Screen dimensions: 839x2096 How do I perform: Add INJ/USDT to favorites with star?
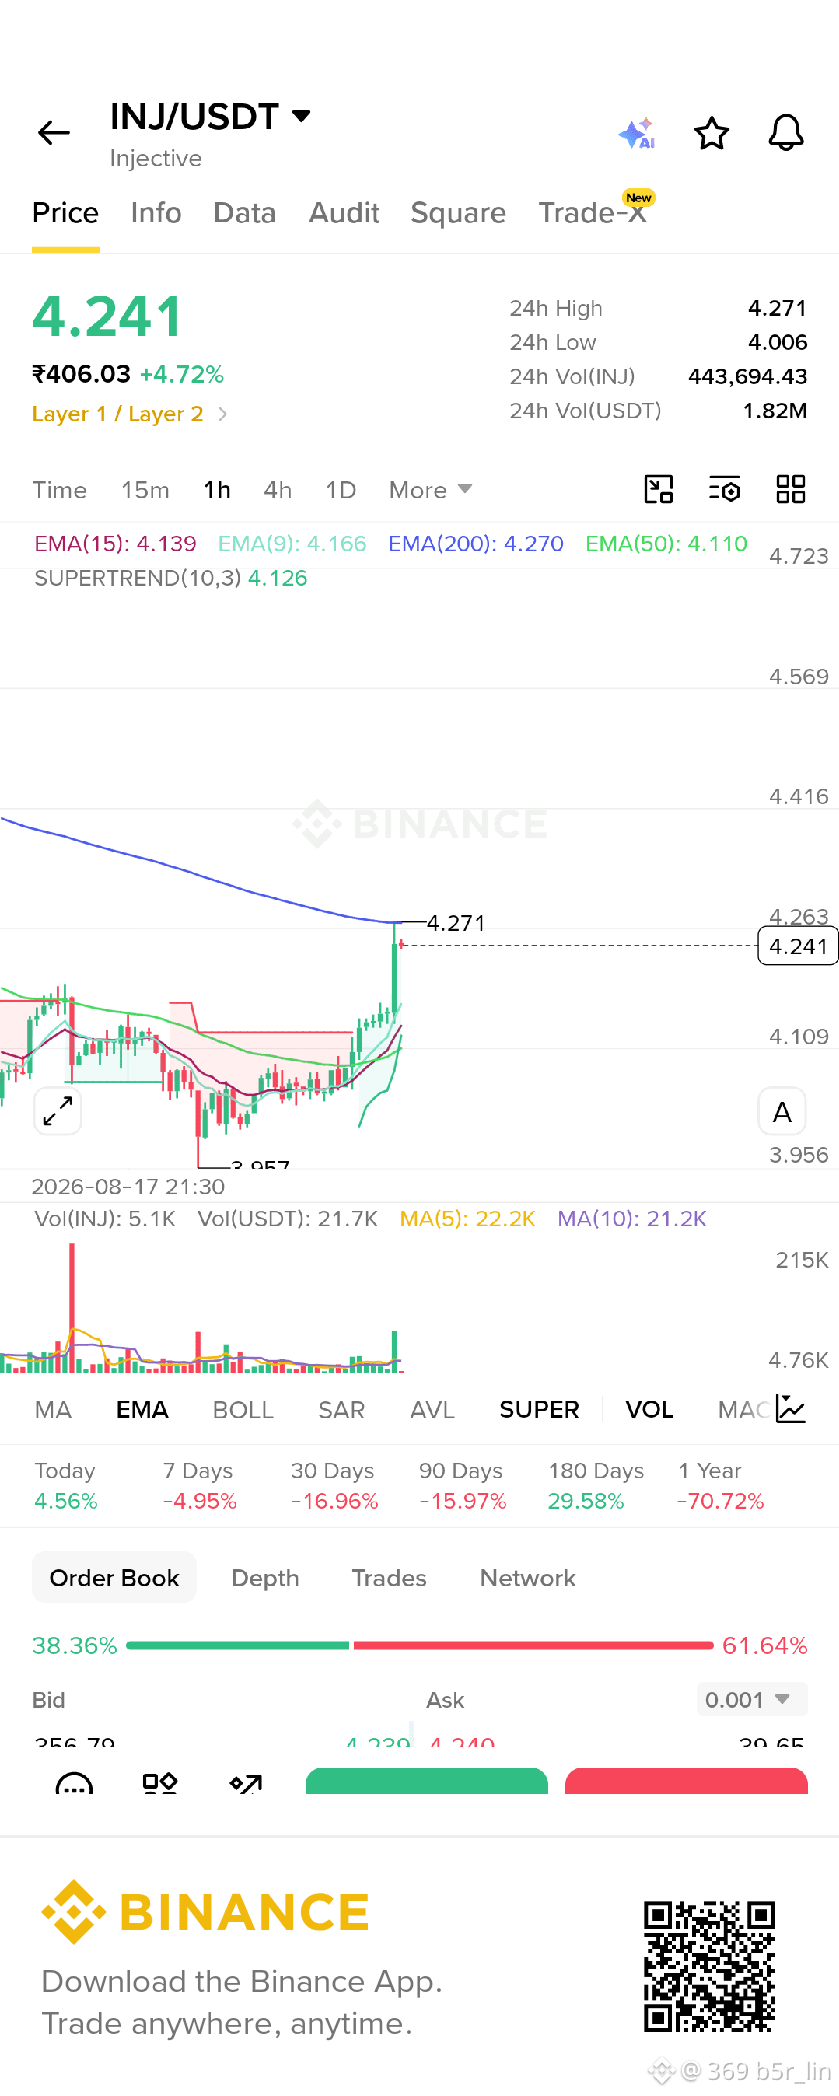click(712, 133)
